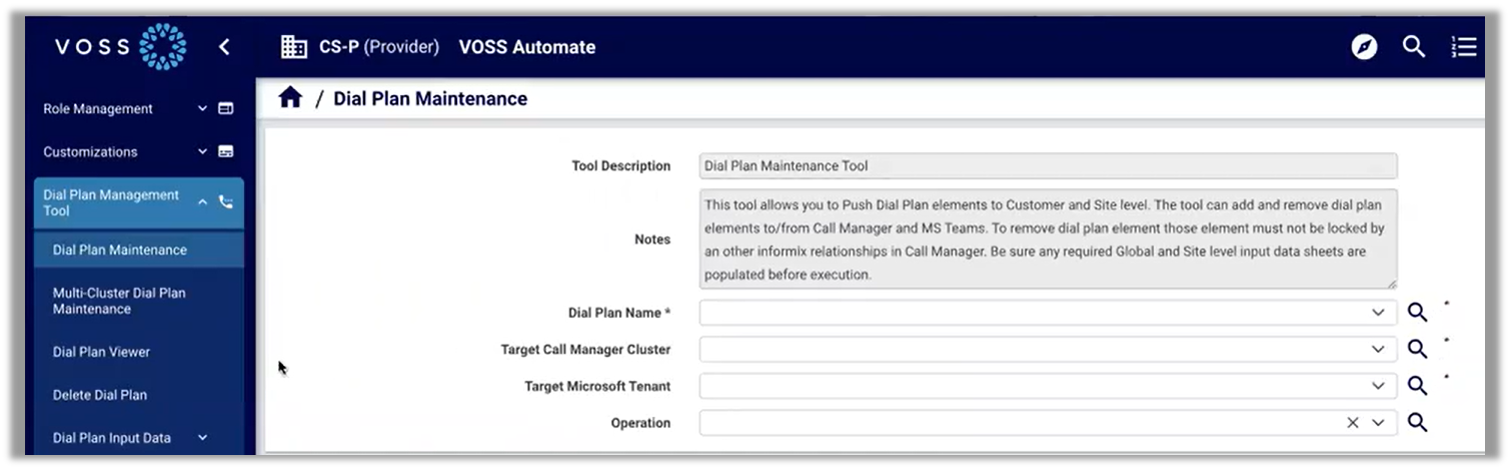Open Operation dropdown arrow
The height and width of the screenshot is (470, 1510).
click(1378, 423)
